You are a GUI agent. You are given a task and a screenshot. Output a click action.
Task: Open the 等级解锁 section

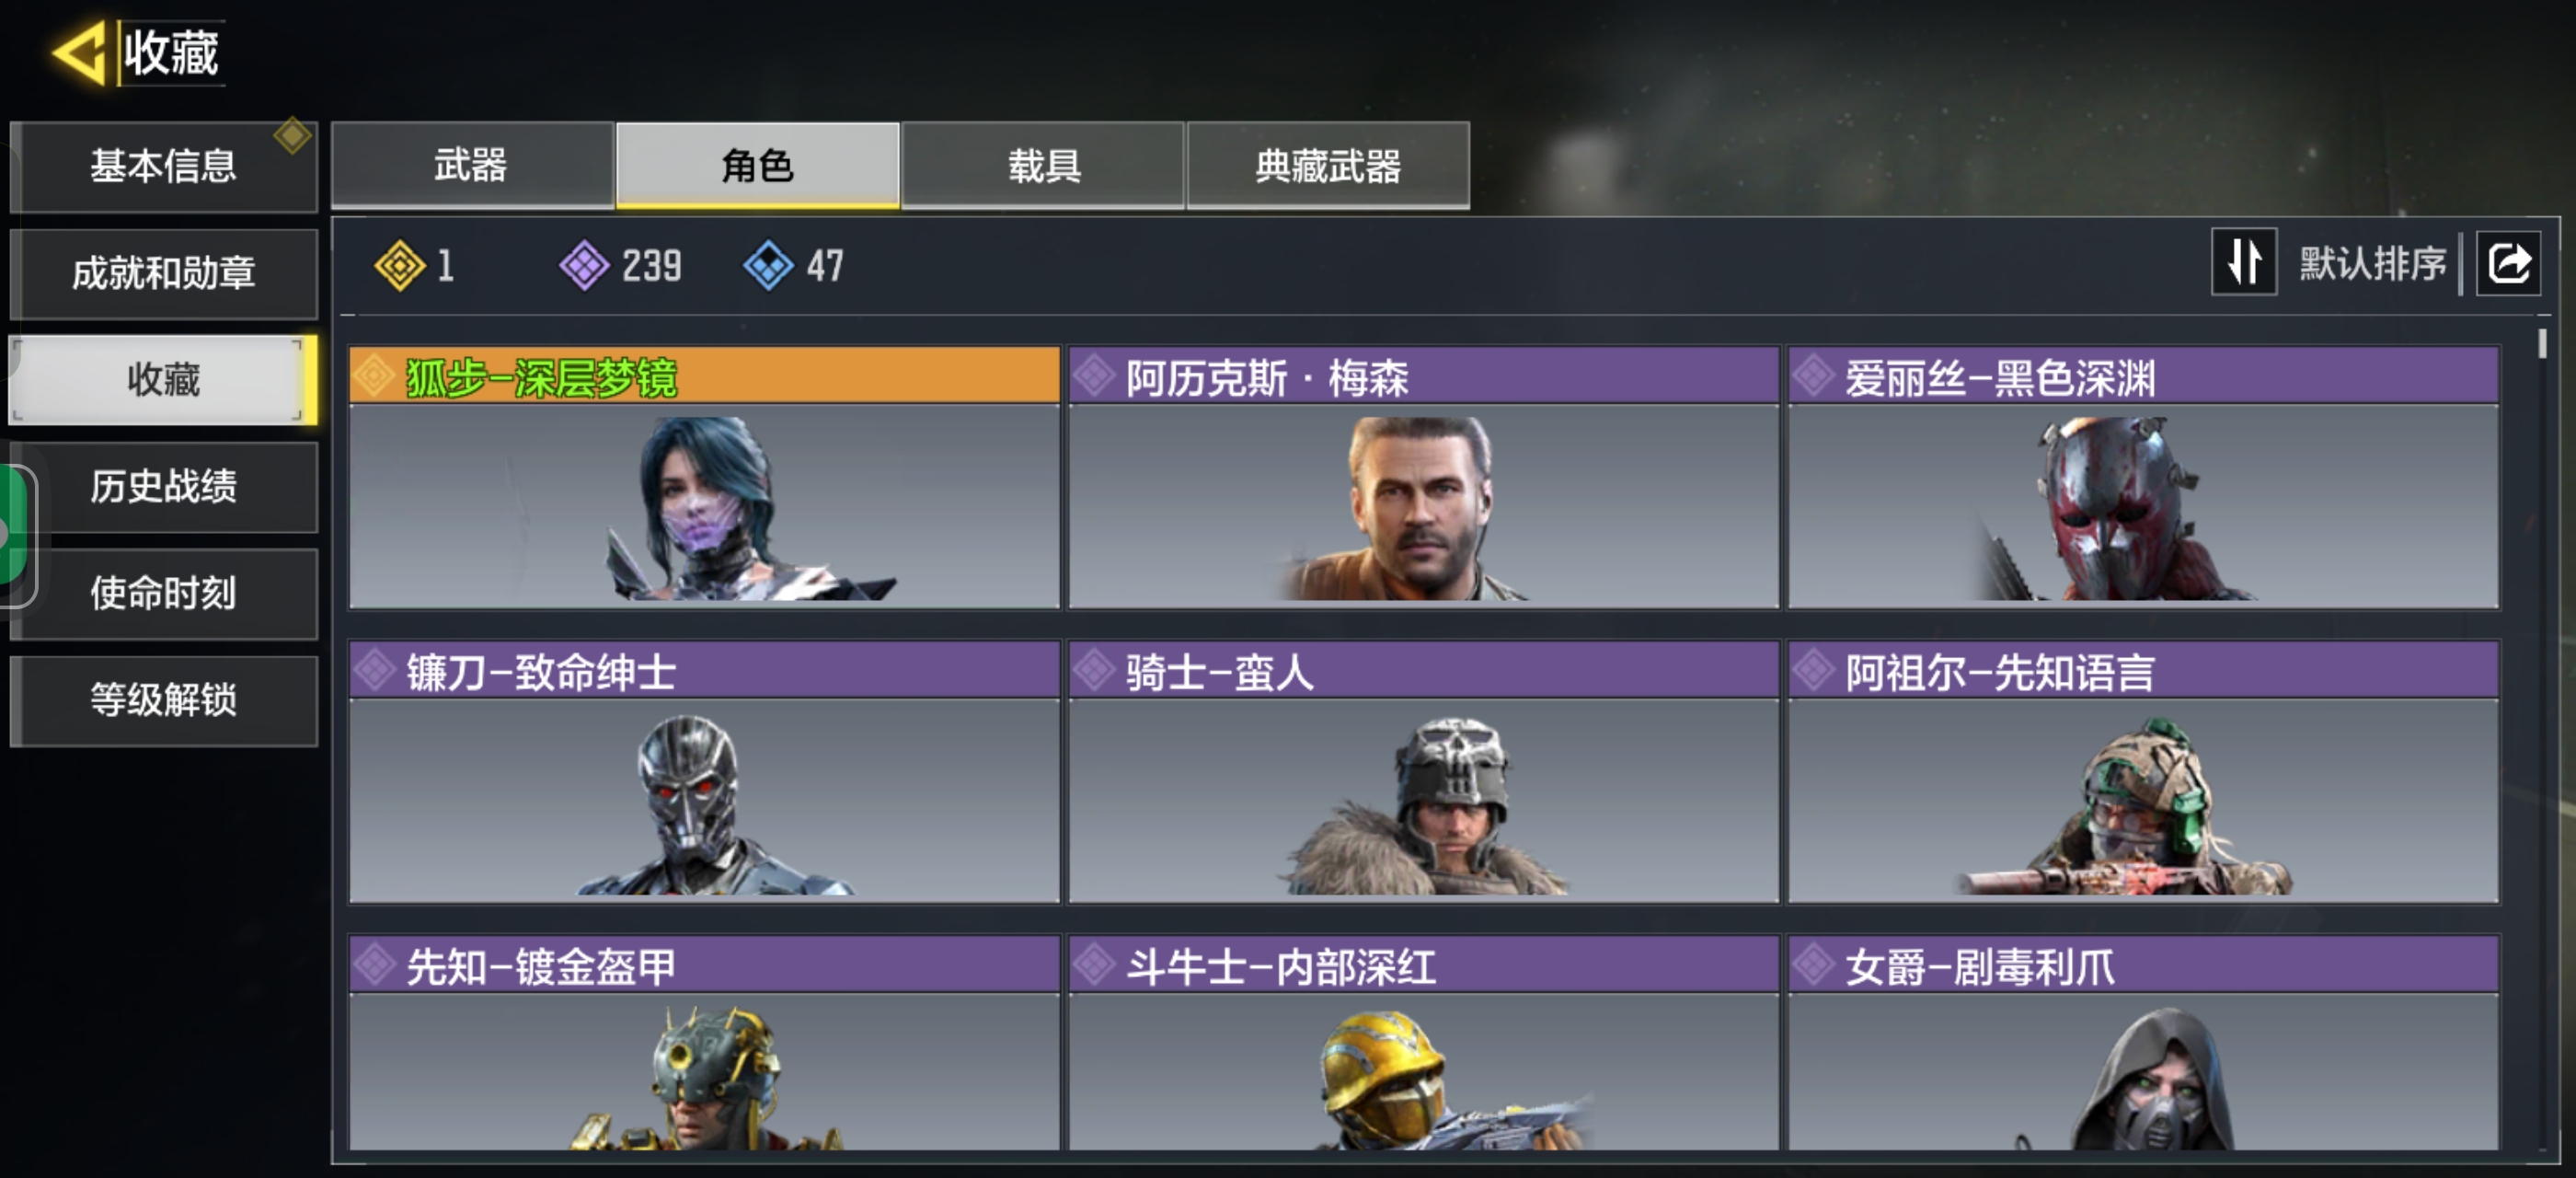[x=164, y=700]
